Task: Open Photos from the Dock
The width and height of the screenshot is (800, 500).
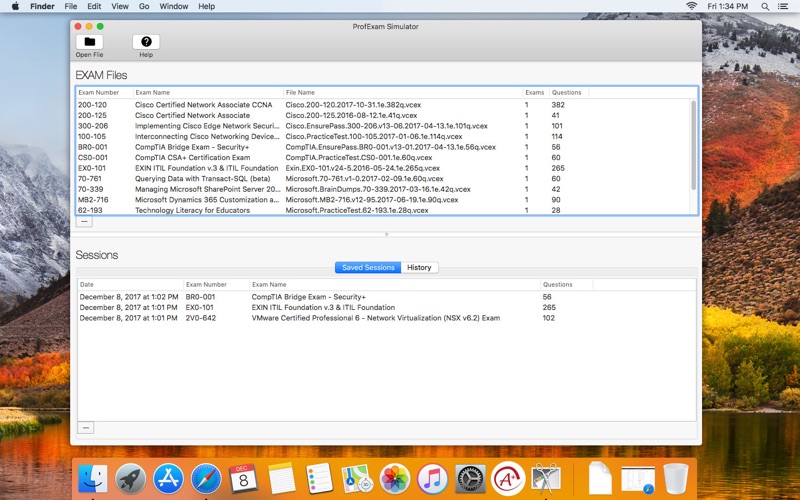Action: 394,479
